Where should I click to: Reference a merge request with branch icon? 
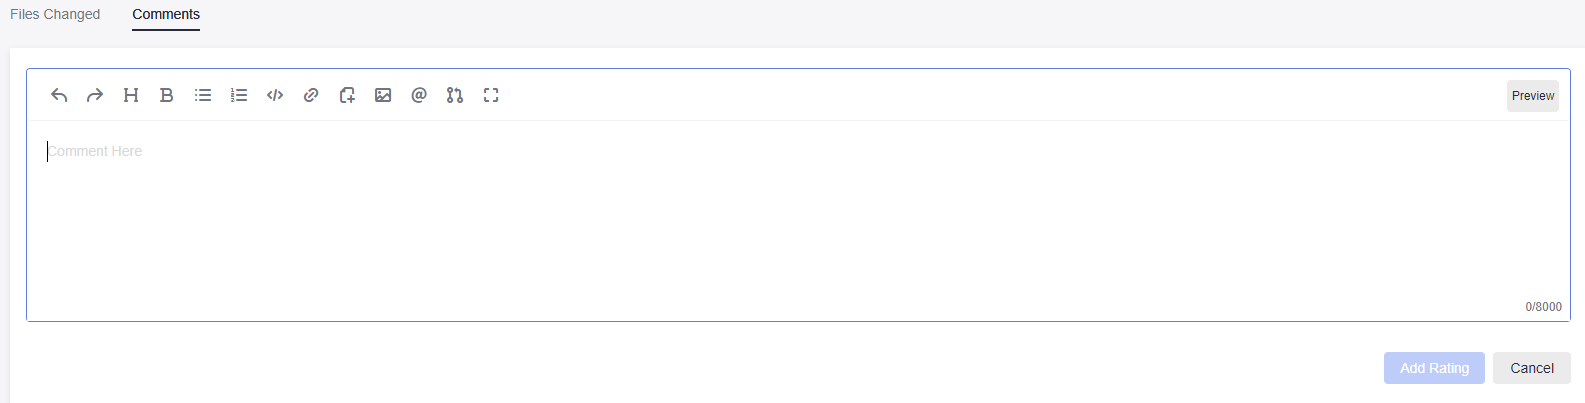click(455, 95)
